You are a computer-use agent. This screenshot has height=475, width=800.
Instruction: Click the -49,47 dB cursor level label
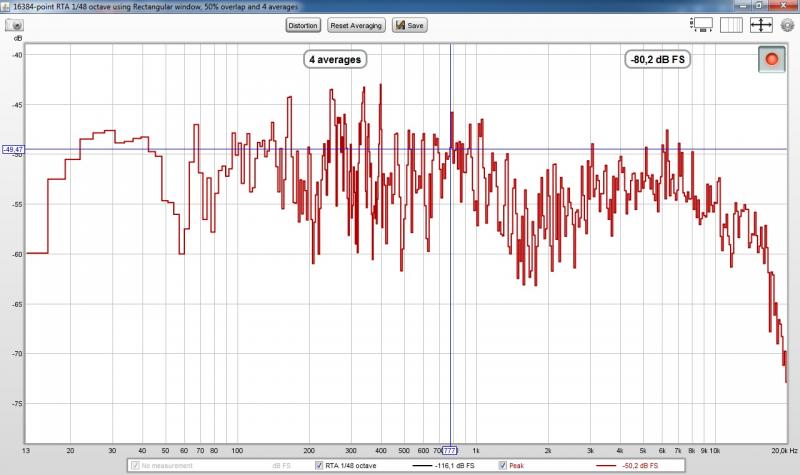tap(13, 149)
